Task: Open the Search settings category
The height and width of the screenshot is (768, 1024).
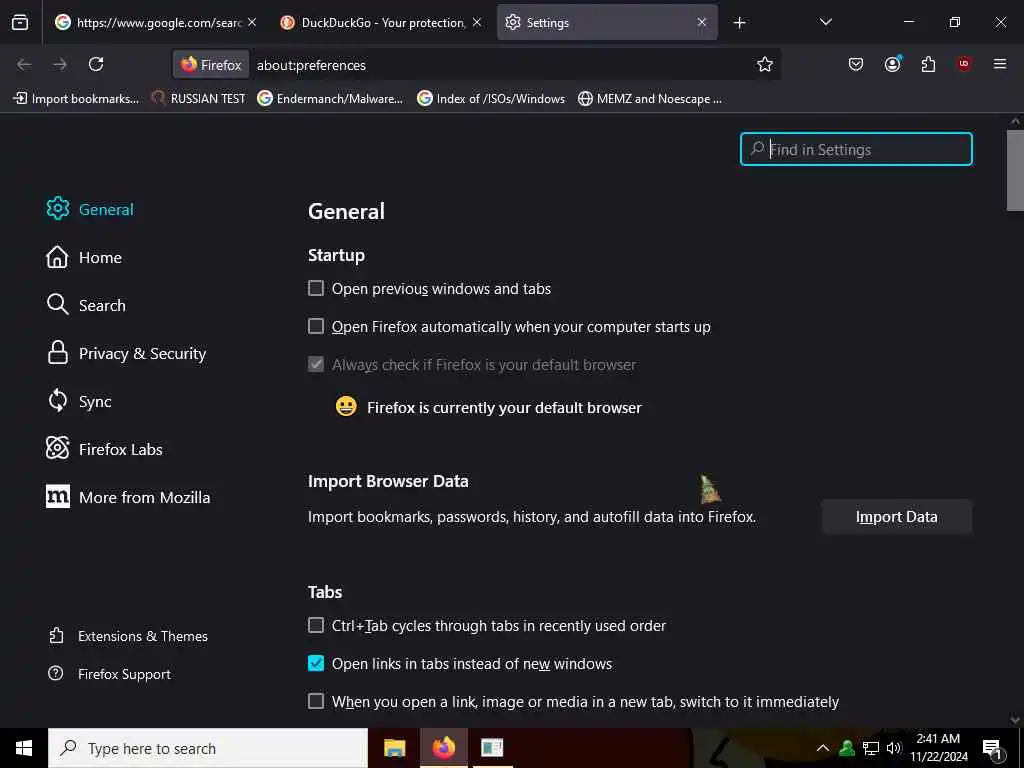Action: tap(86, 305)
